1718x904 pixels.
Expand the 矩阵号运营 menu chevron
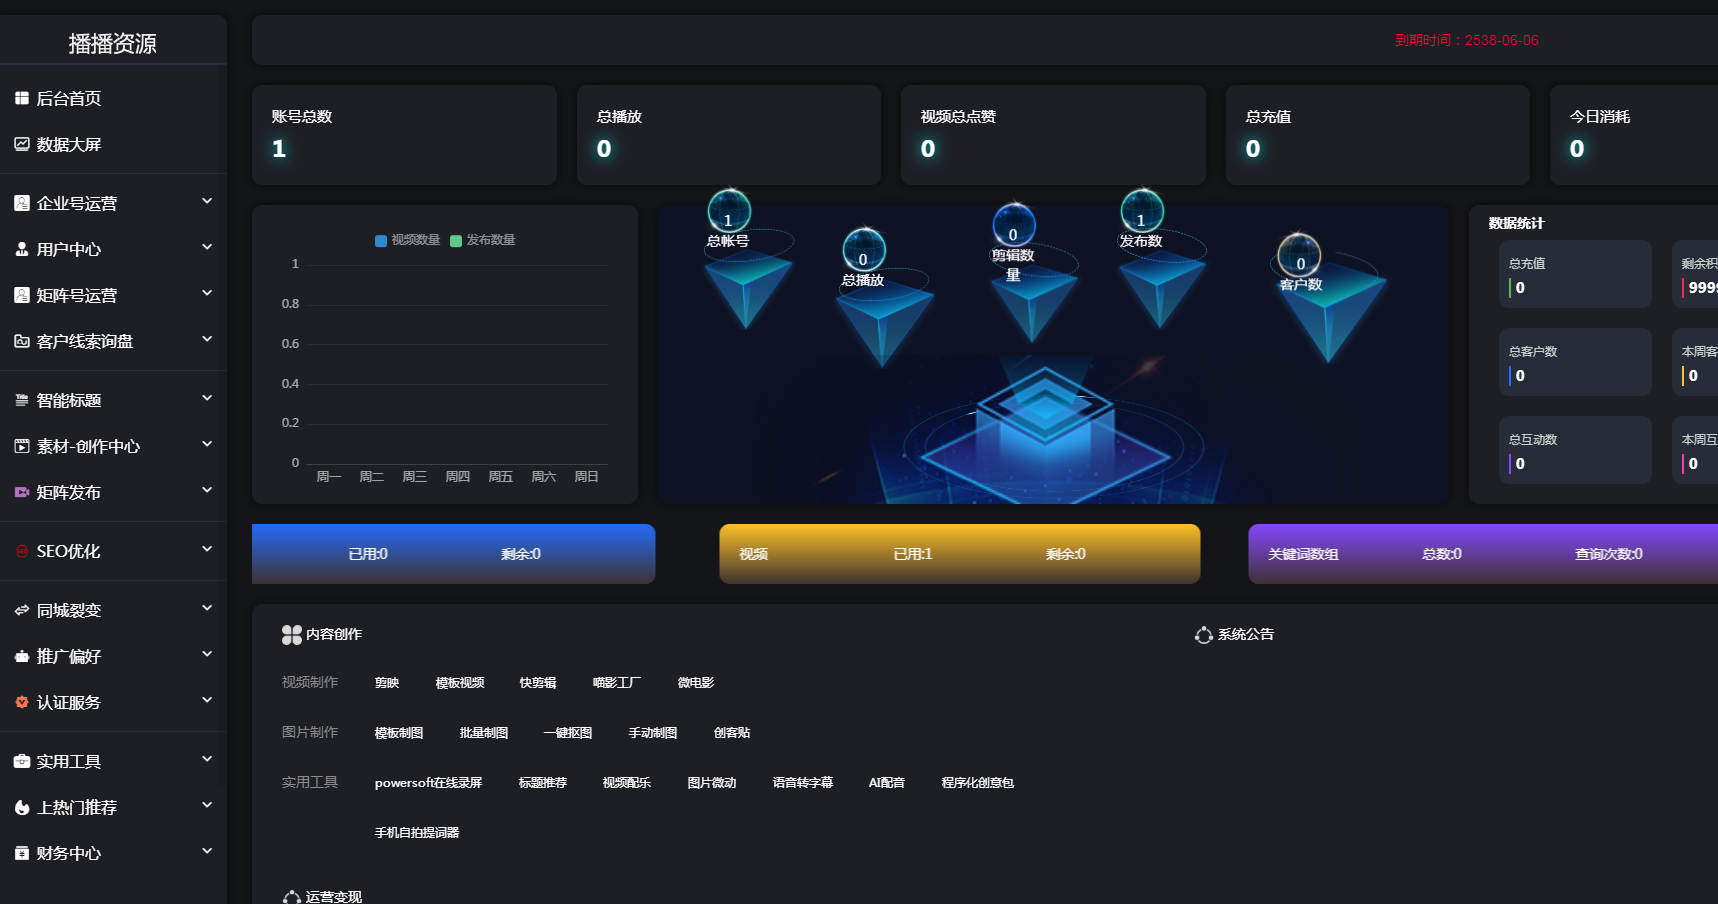(x=207, y=293)
